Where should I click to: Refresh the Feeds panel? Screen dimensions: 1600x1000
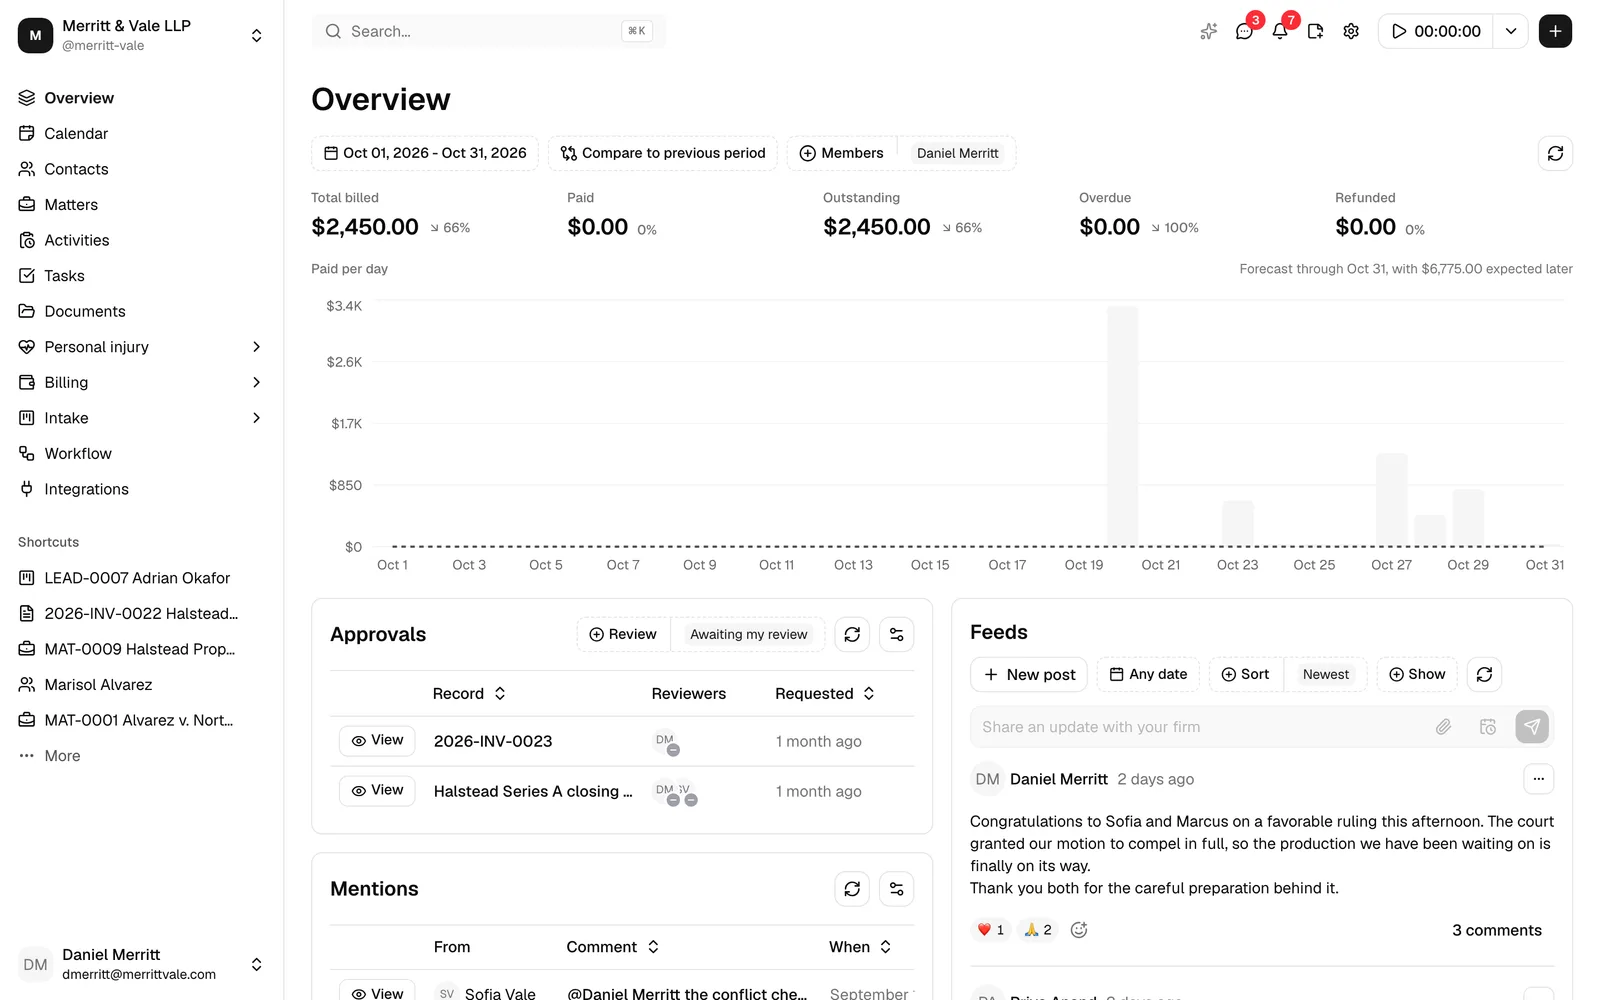tap(1484, 674)
